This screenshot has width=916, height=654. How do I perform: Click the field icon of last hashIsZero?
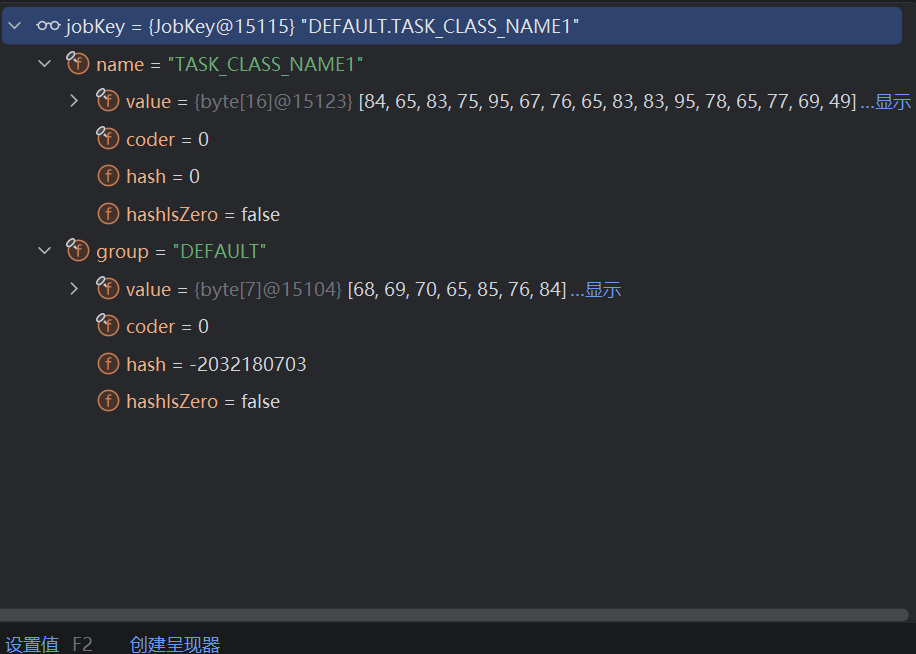tap(108, 401)
